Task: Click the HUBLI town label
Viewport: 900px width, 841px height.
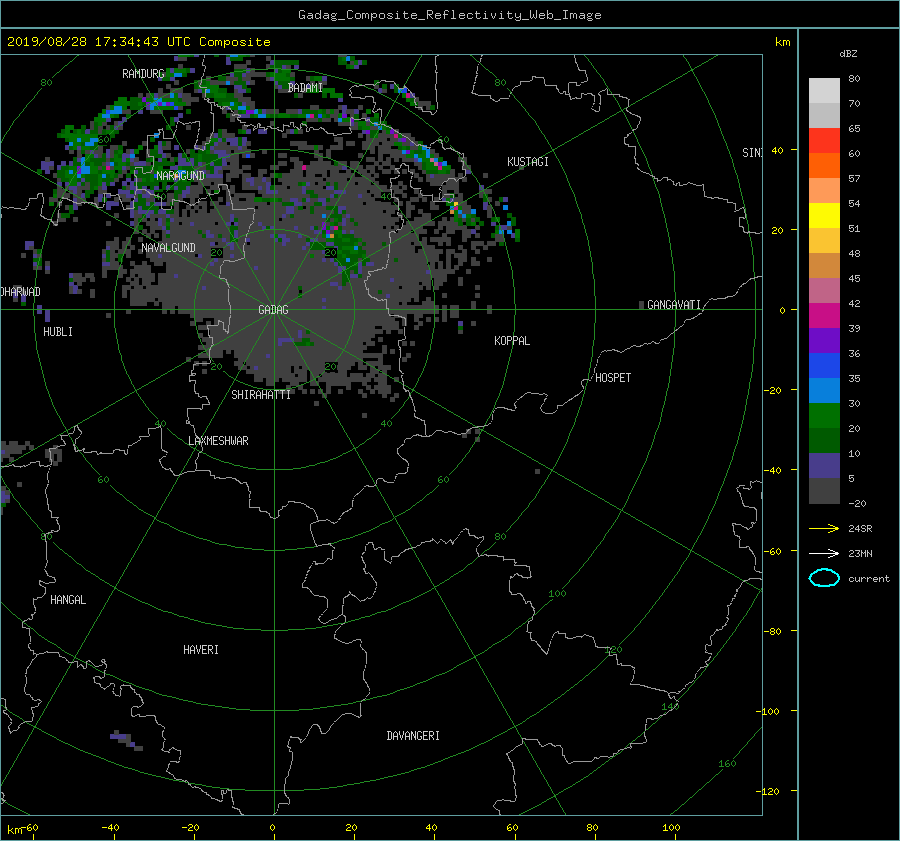Action: [58, 332]
